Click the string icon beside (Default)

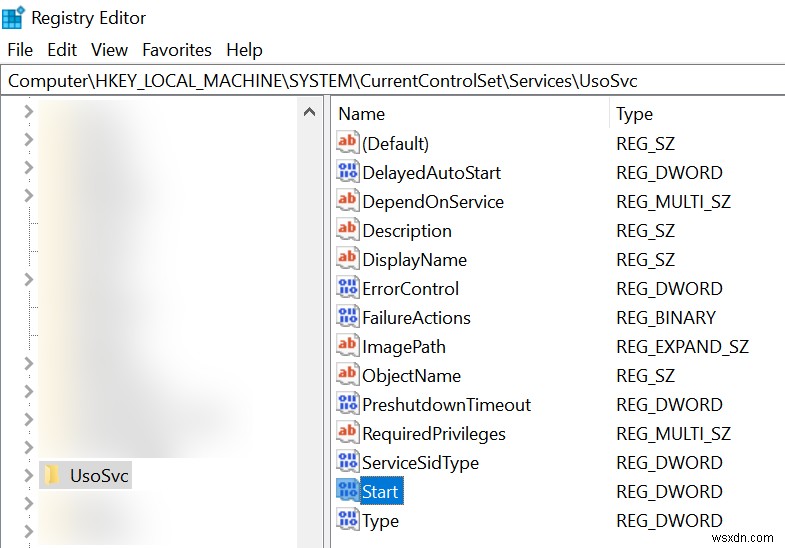click(347, 143)
